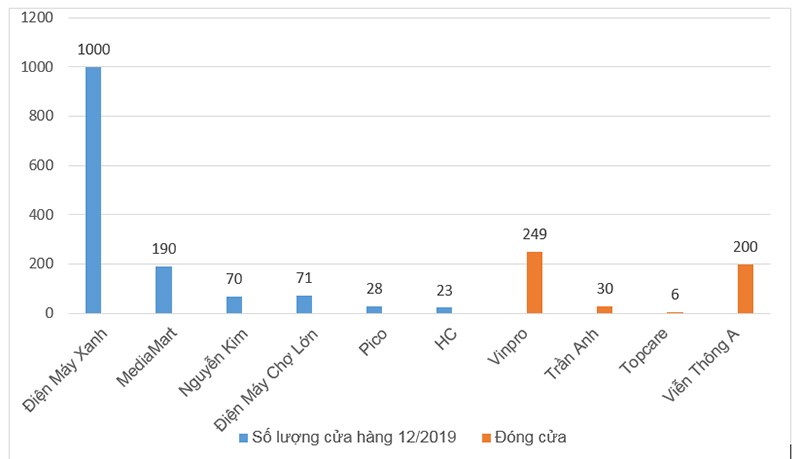The height and width of the screenshot is (459, 800).
Task: Click the blue legend swatch for 12/2019 stores
Action: point(242,437)
